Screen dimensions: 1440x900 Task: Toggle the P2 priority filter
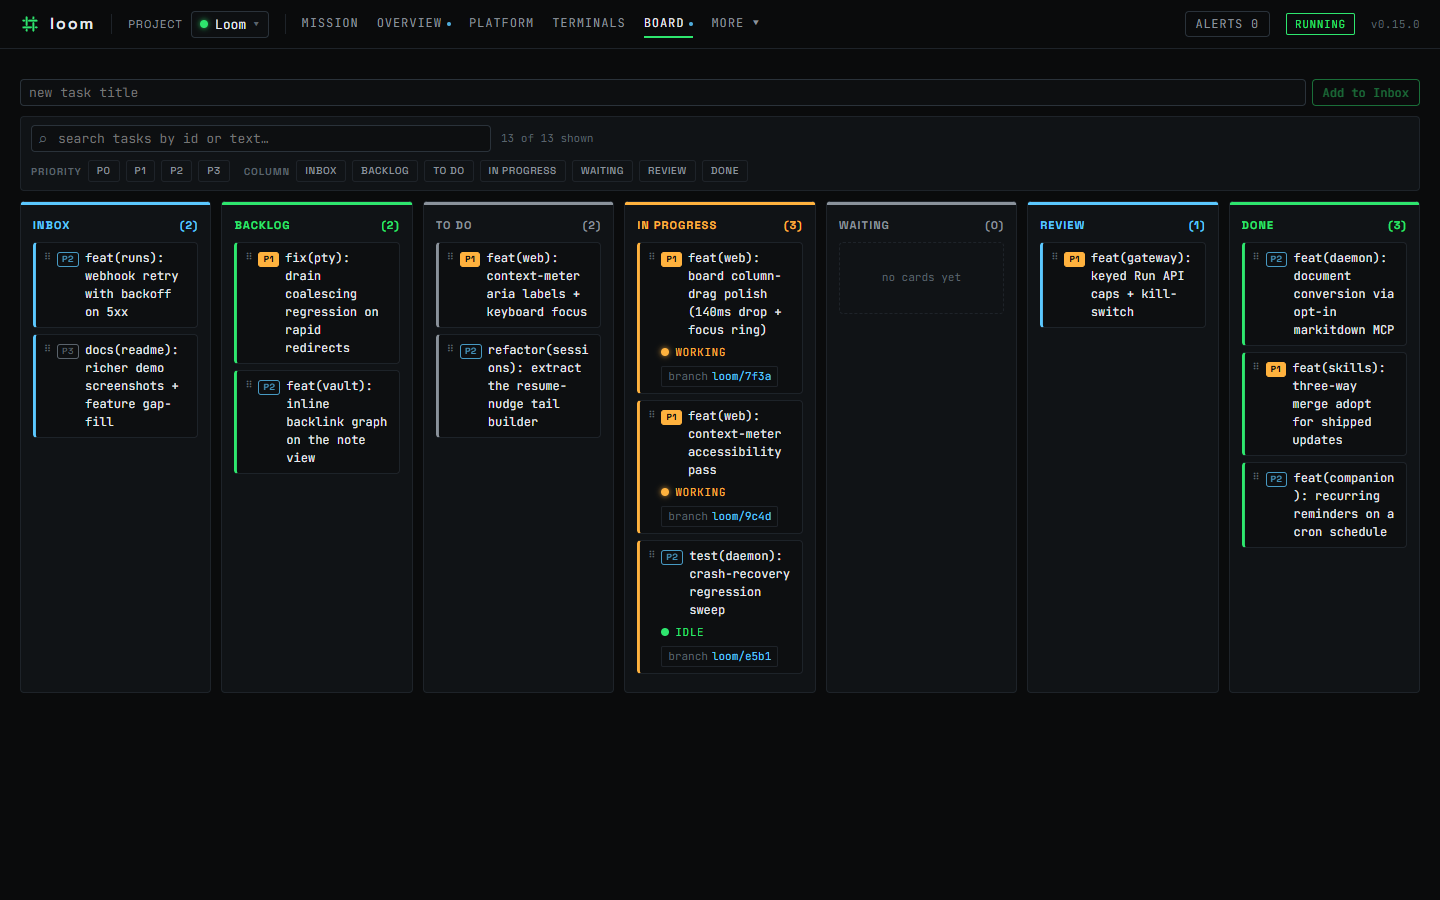pyautogui.click(x=177, y=171)
